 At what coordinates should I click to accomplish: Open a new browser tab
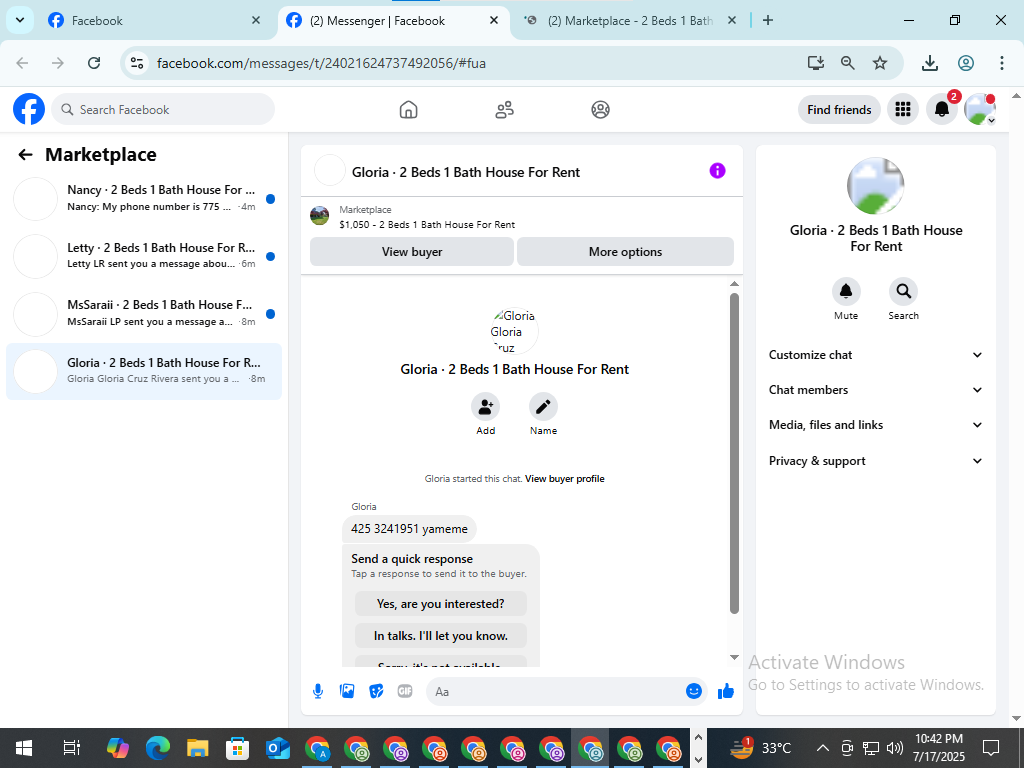pos(768,20)
